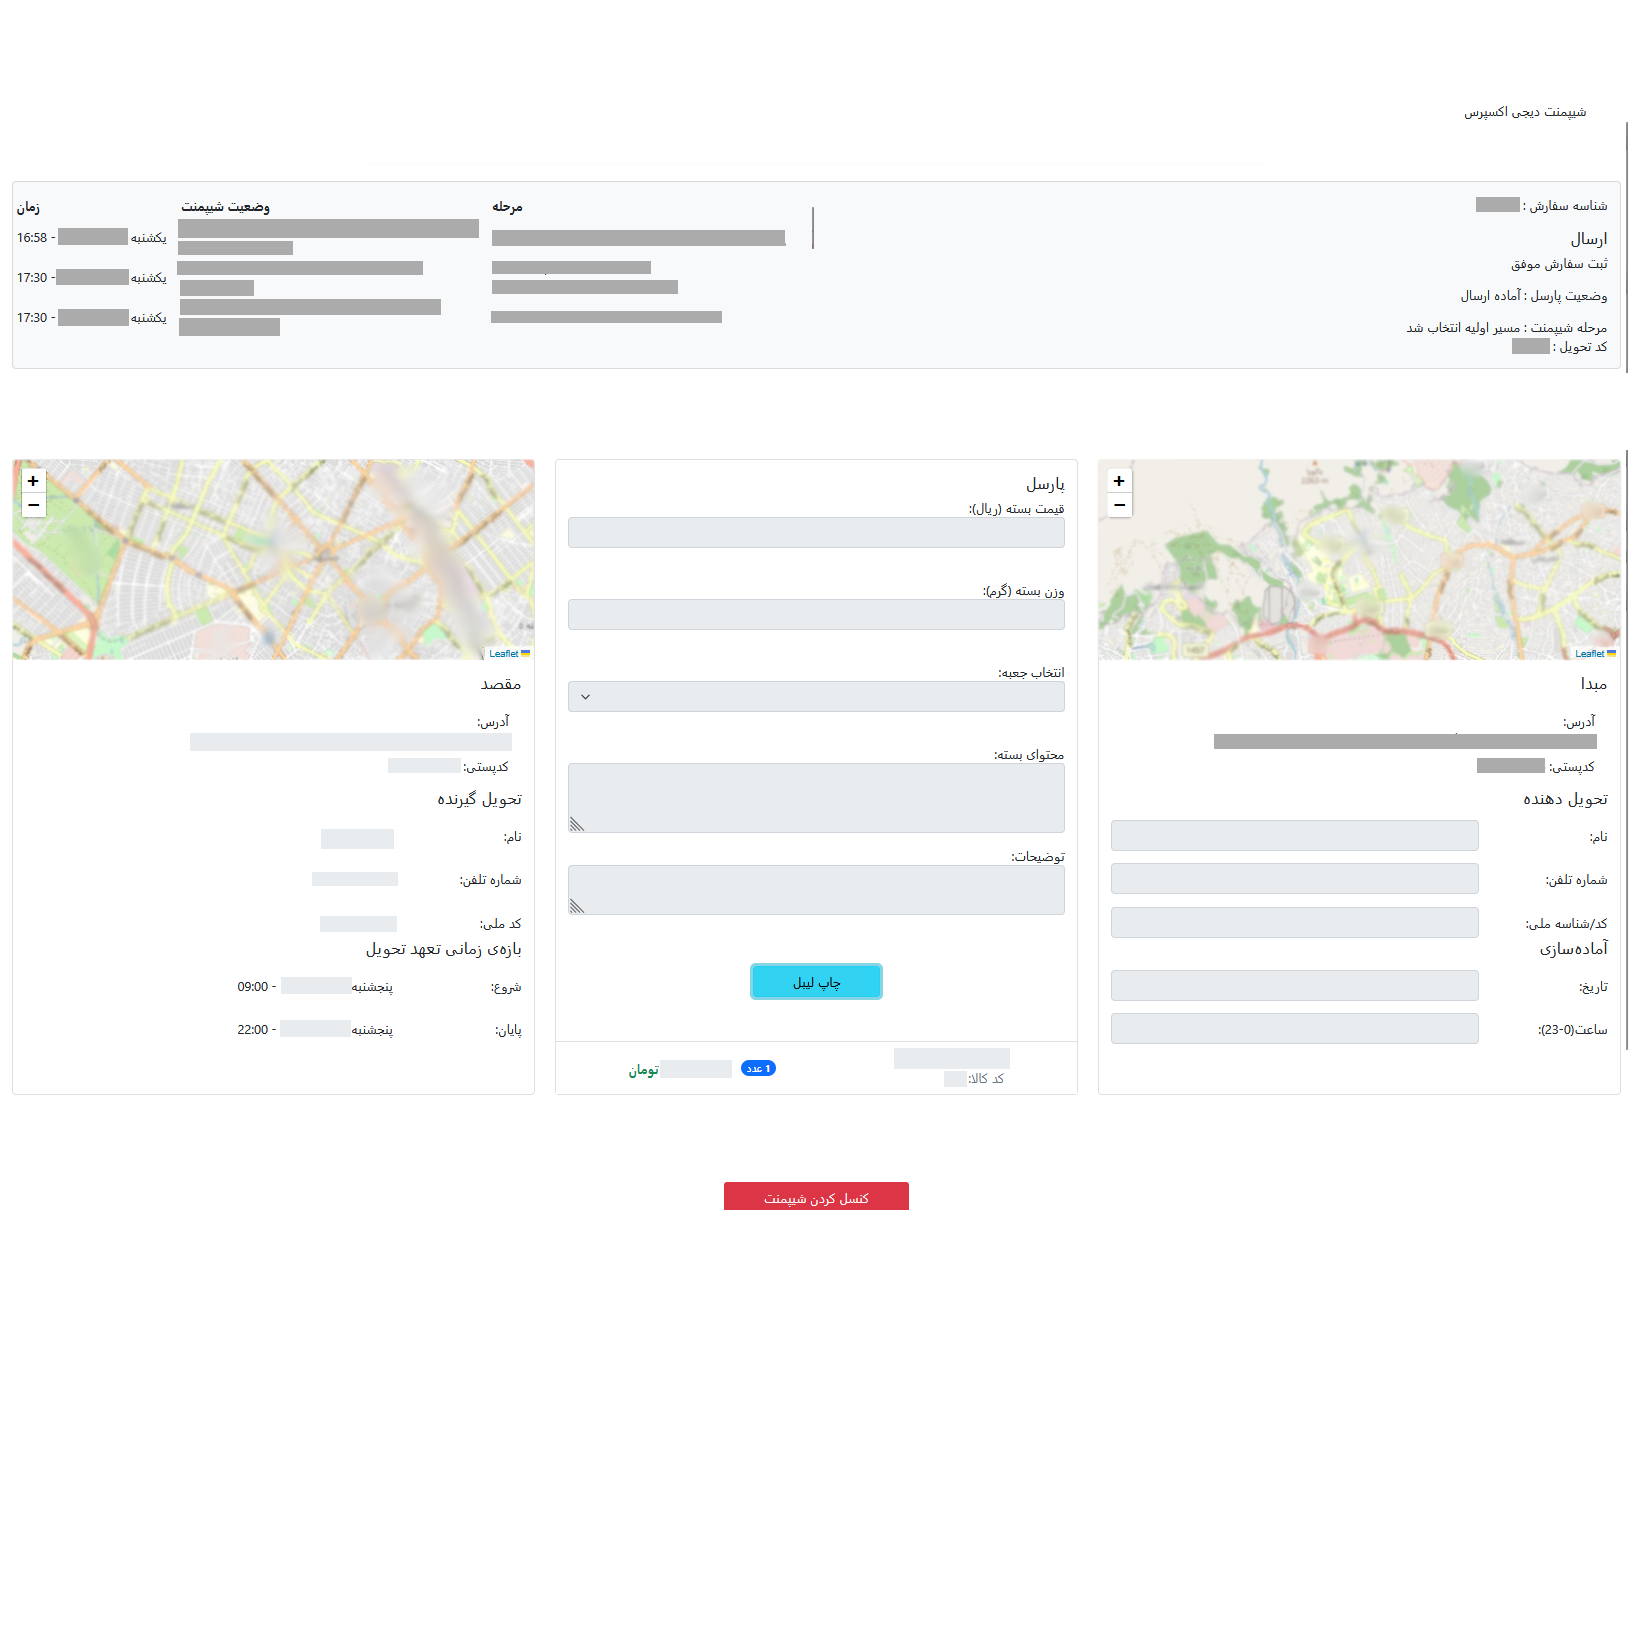Screen dimensions: 1630x1630
Task: Click the 22:00 end time value
Action: click(x=253, y=1029)
